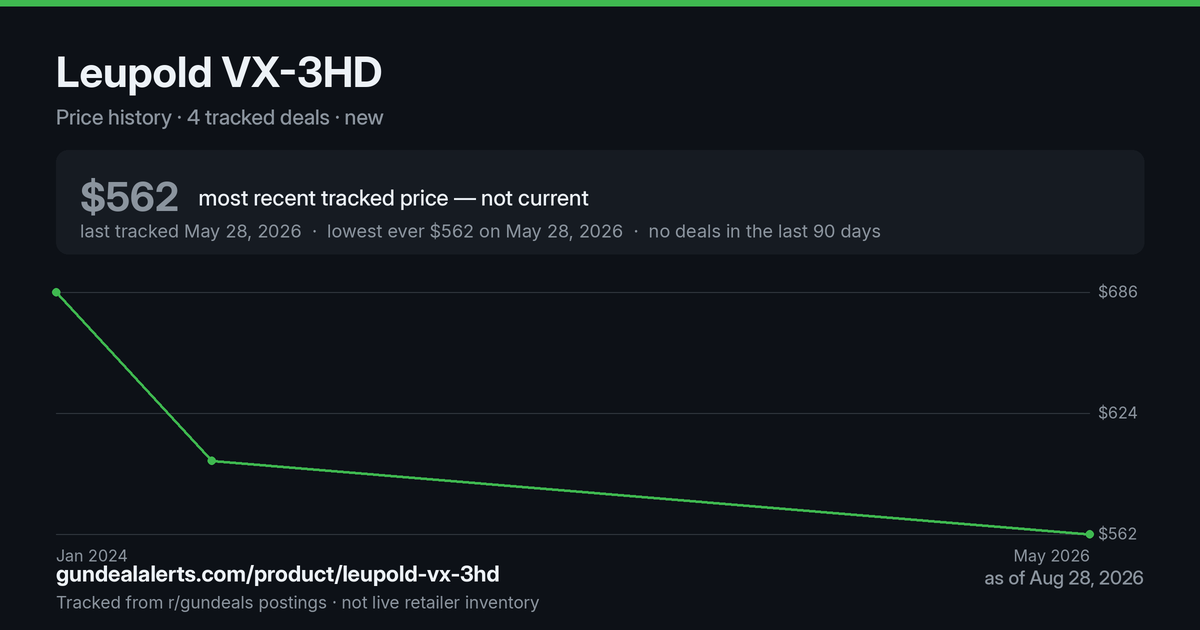1200x630 pixels.
Task: Click 'last tracked May 28, 2026' text
Action: point(190,231)
